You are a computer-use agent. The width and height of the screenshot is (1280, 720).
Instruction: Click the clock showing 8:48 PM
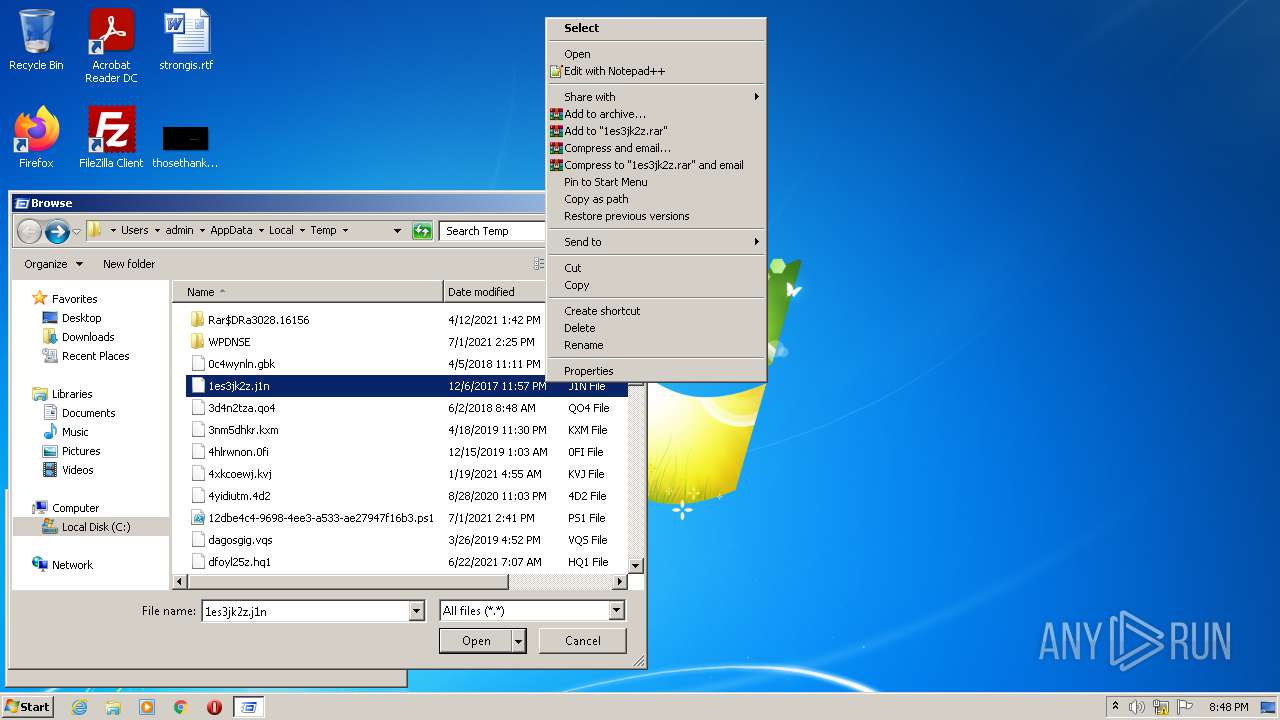[x=1228, y=707]
